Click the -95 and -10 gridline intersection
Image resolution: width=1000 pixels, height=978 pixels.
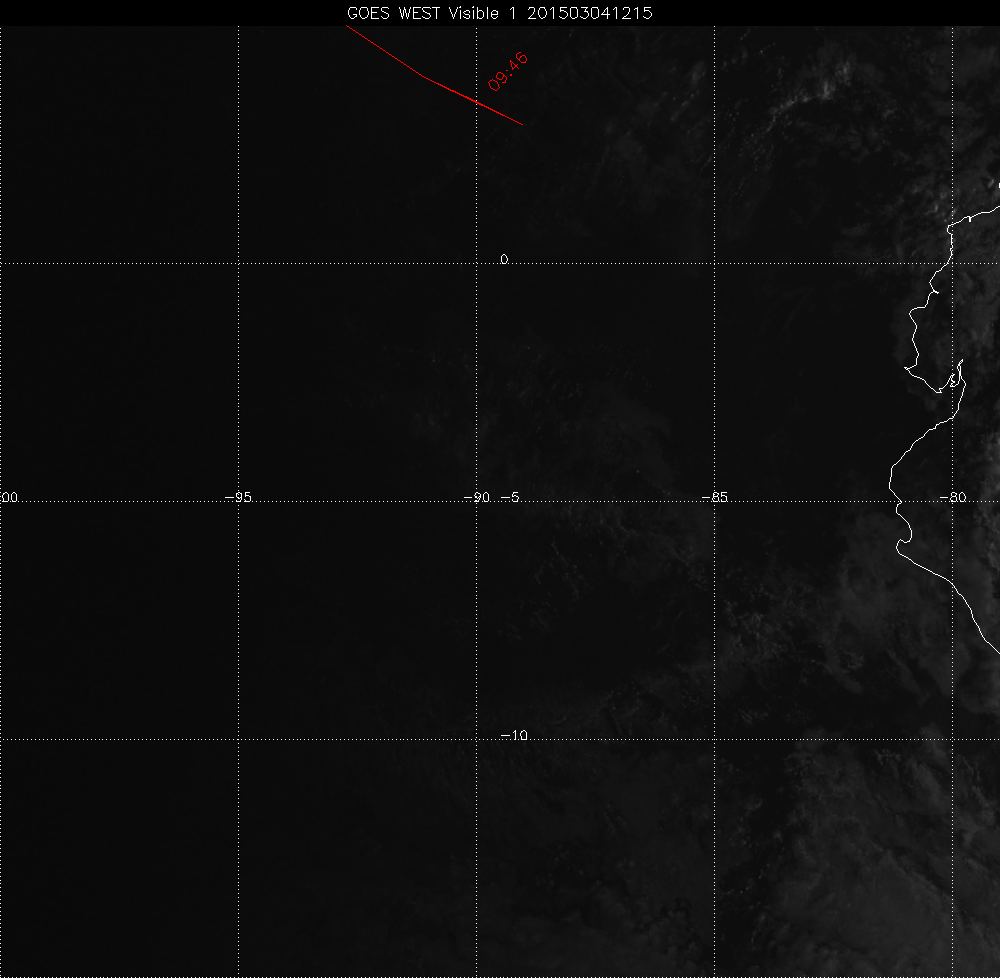pyautogui.click(x=238, y=739)
